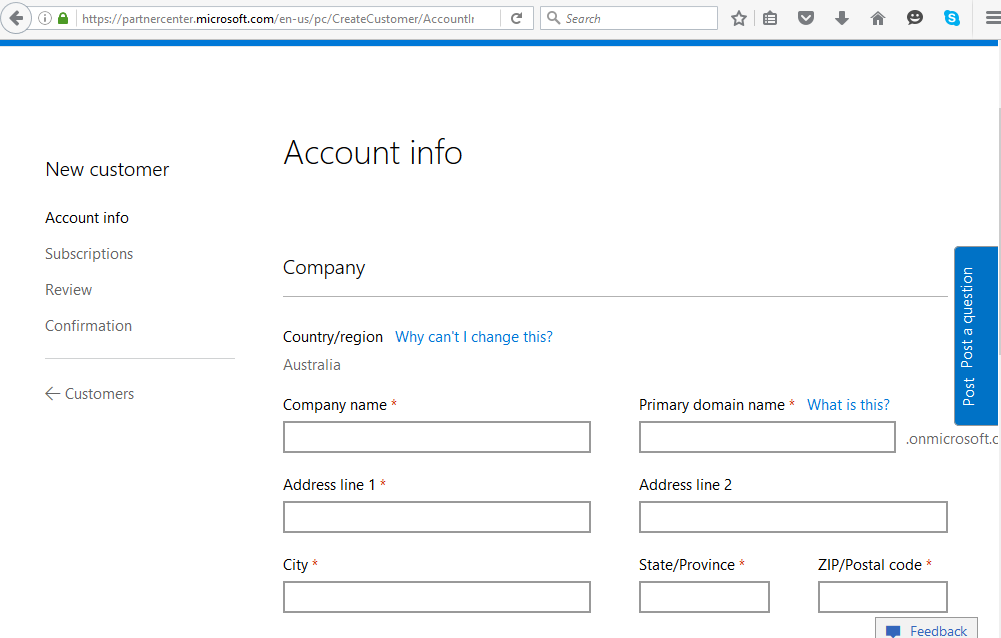Go to the Firefox home icon
Viewport: 1001px width, 638px height.
(x=878, y=19)
